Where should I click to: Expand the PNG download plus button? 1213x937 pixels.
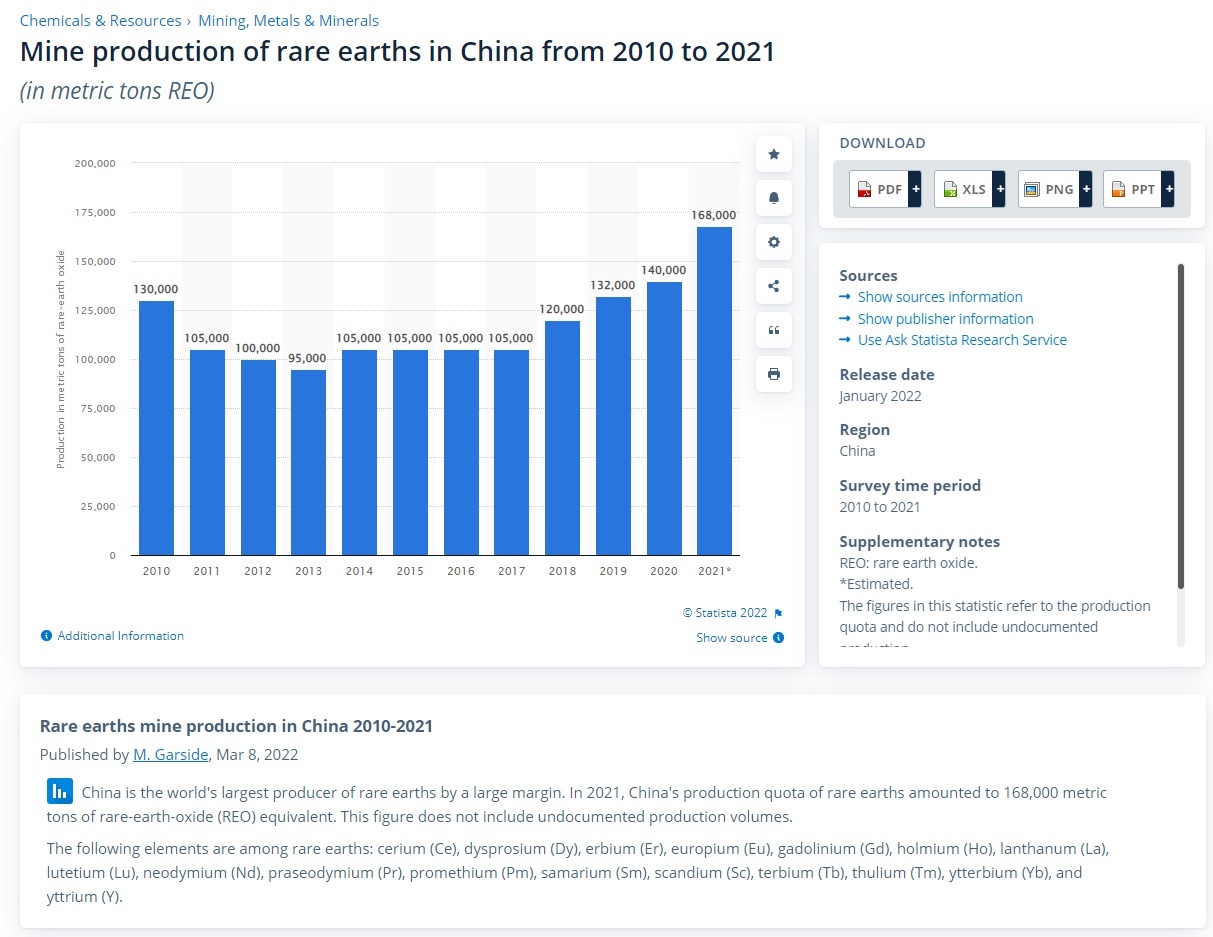click(x=1085, y=189)
